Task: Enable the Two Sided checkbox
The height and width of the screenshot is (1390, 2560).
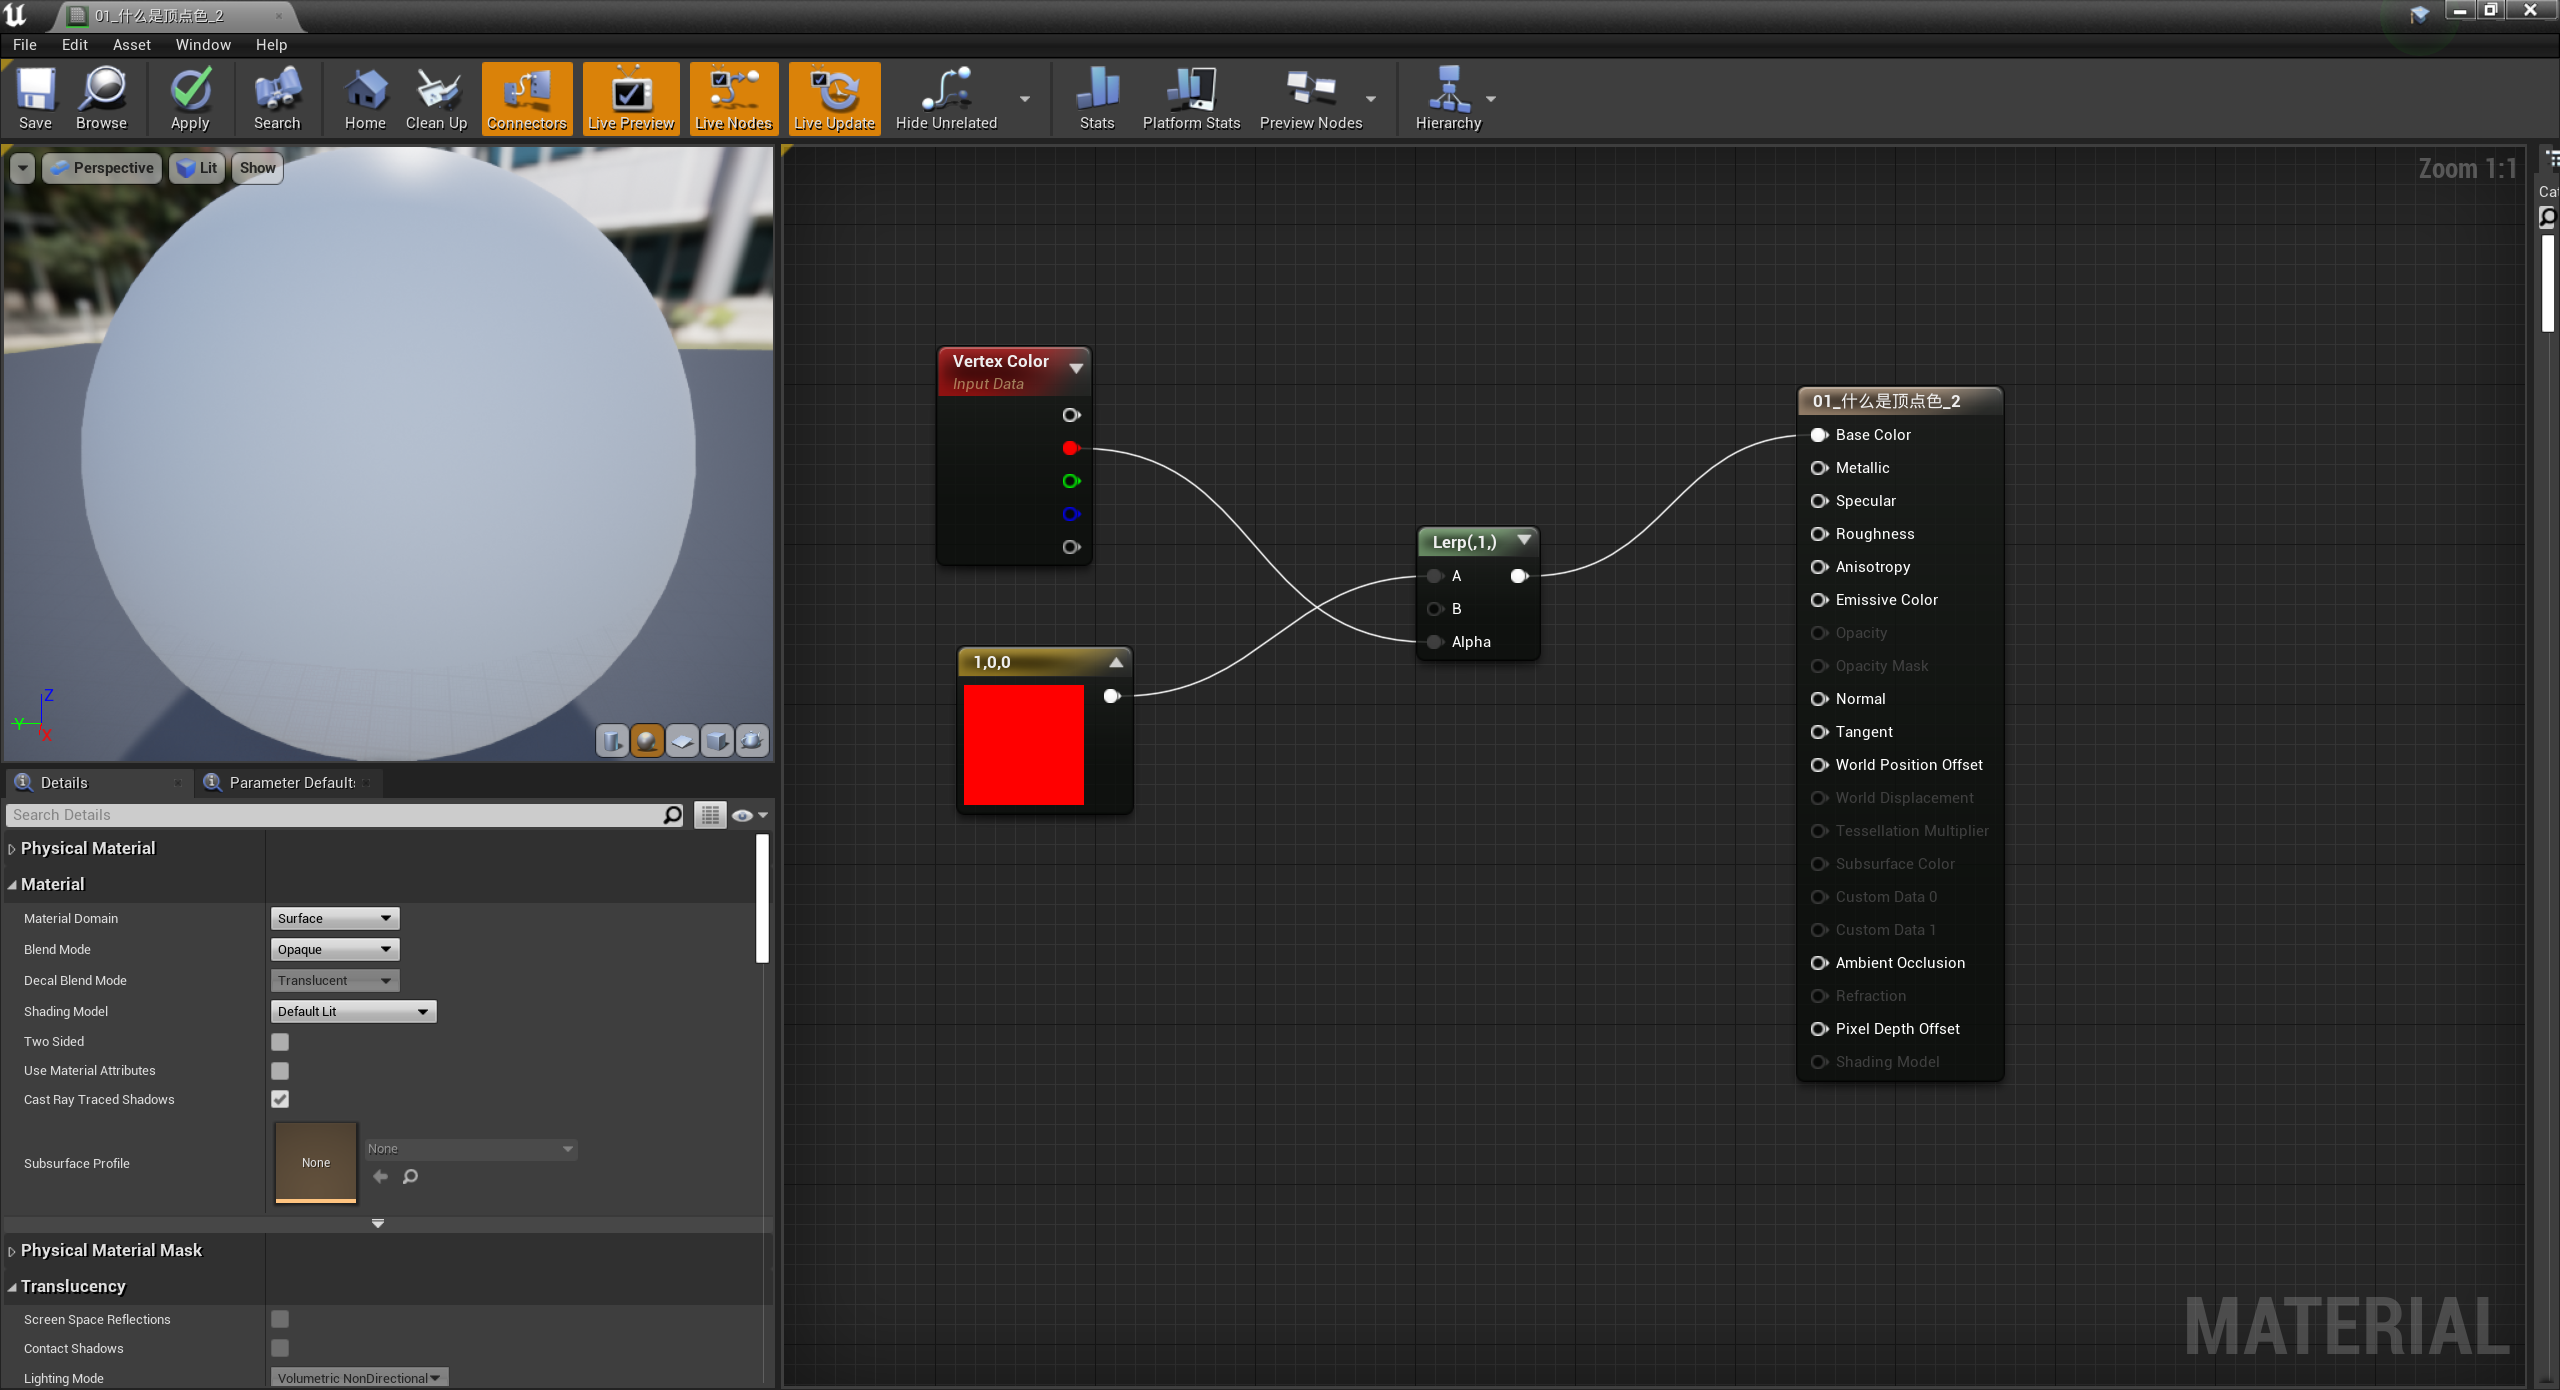Action: [279, 1041]
